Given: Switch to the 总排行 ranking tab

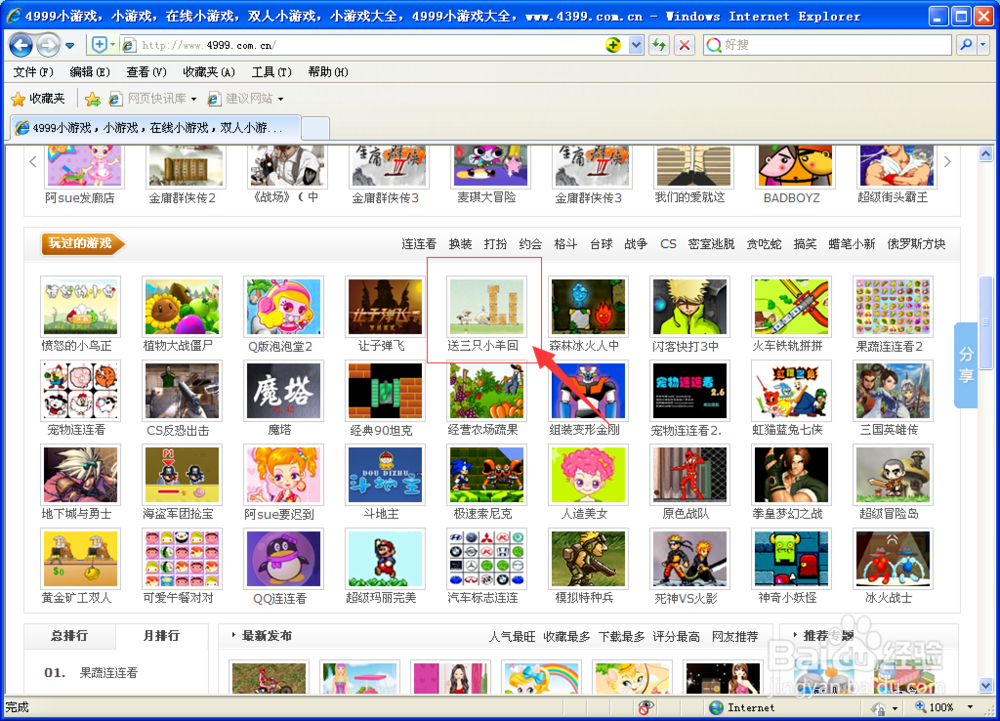Looking at the screenshot, I should pyautogui.click(x=70, y=636).
